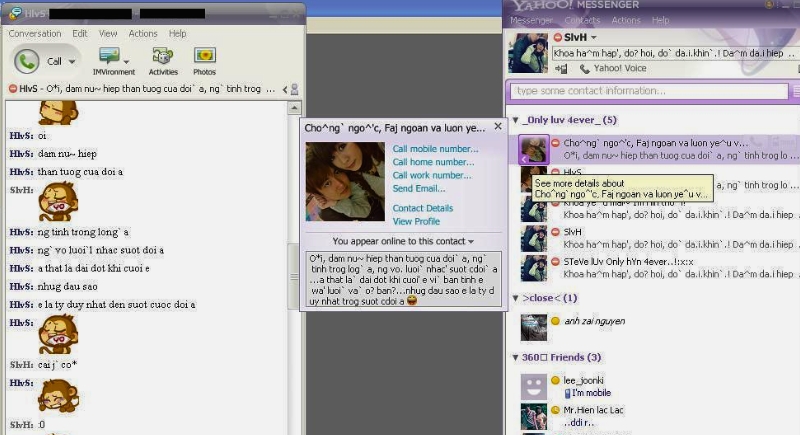Open 'You appear online to this contact' dropdown
800x435 pixels.
[x=403, y=241]
